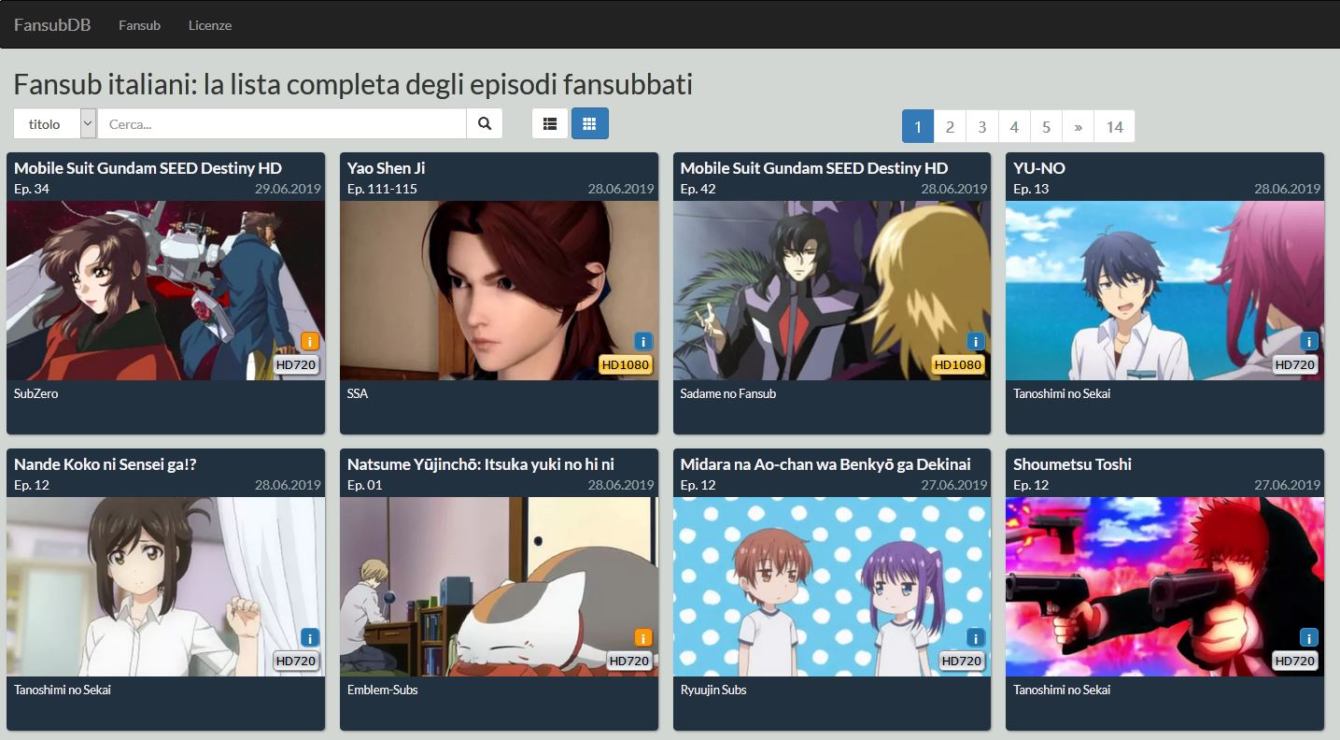
Task: Open the titolo search-field dropdown
Action: click(x=55, y=124)
